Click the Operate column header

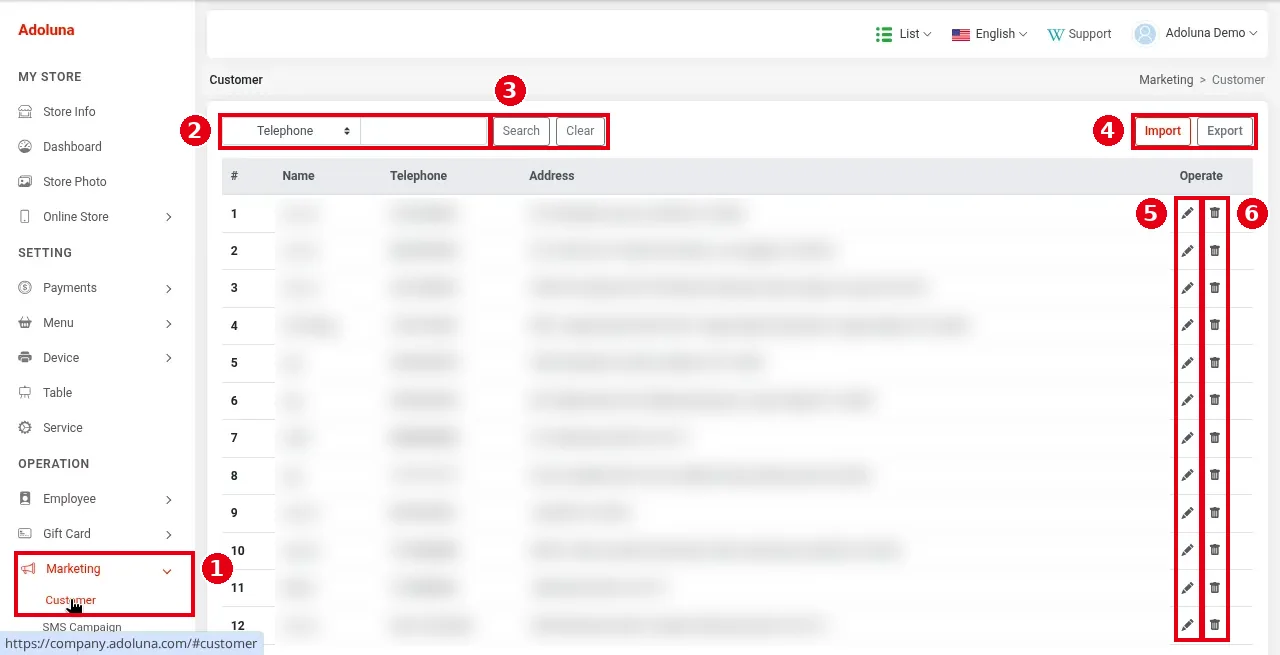coord(1201,176)
